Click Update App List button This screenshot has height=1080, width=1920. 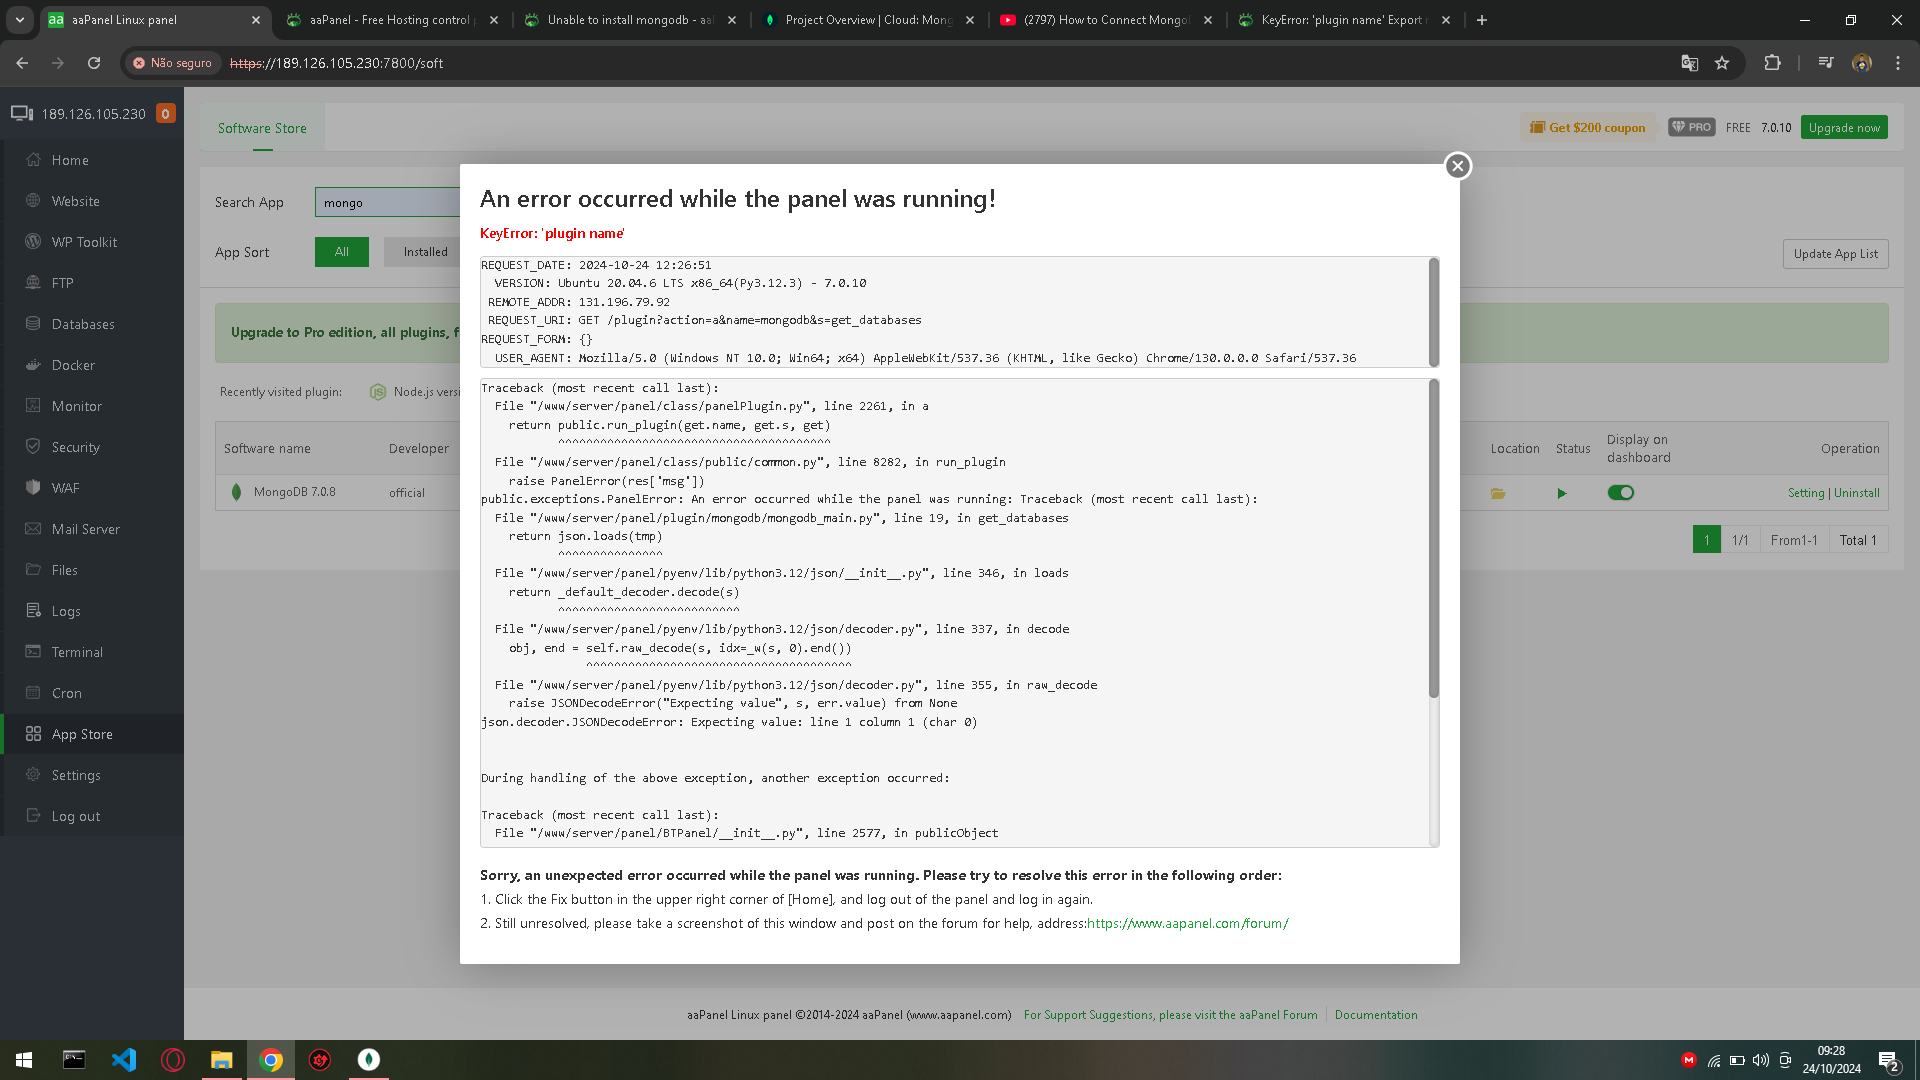[1835, 254]
